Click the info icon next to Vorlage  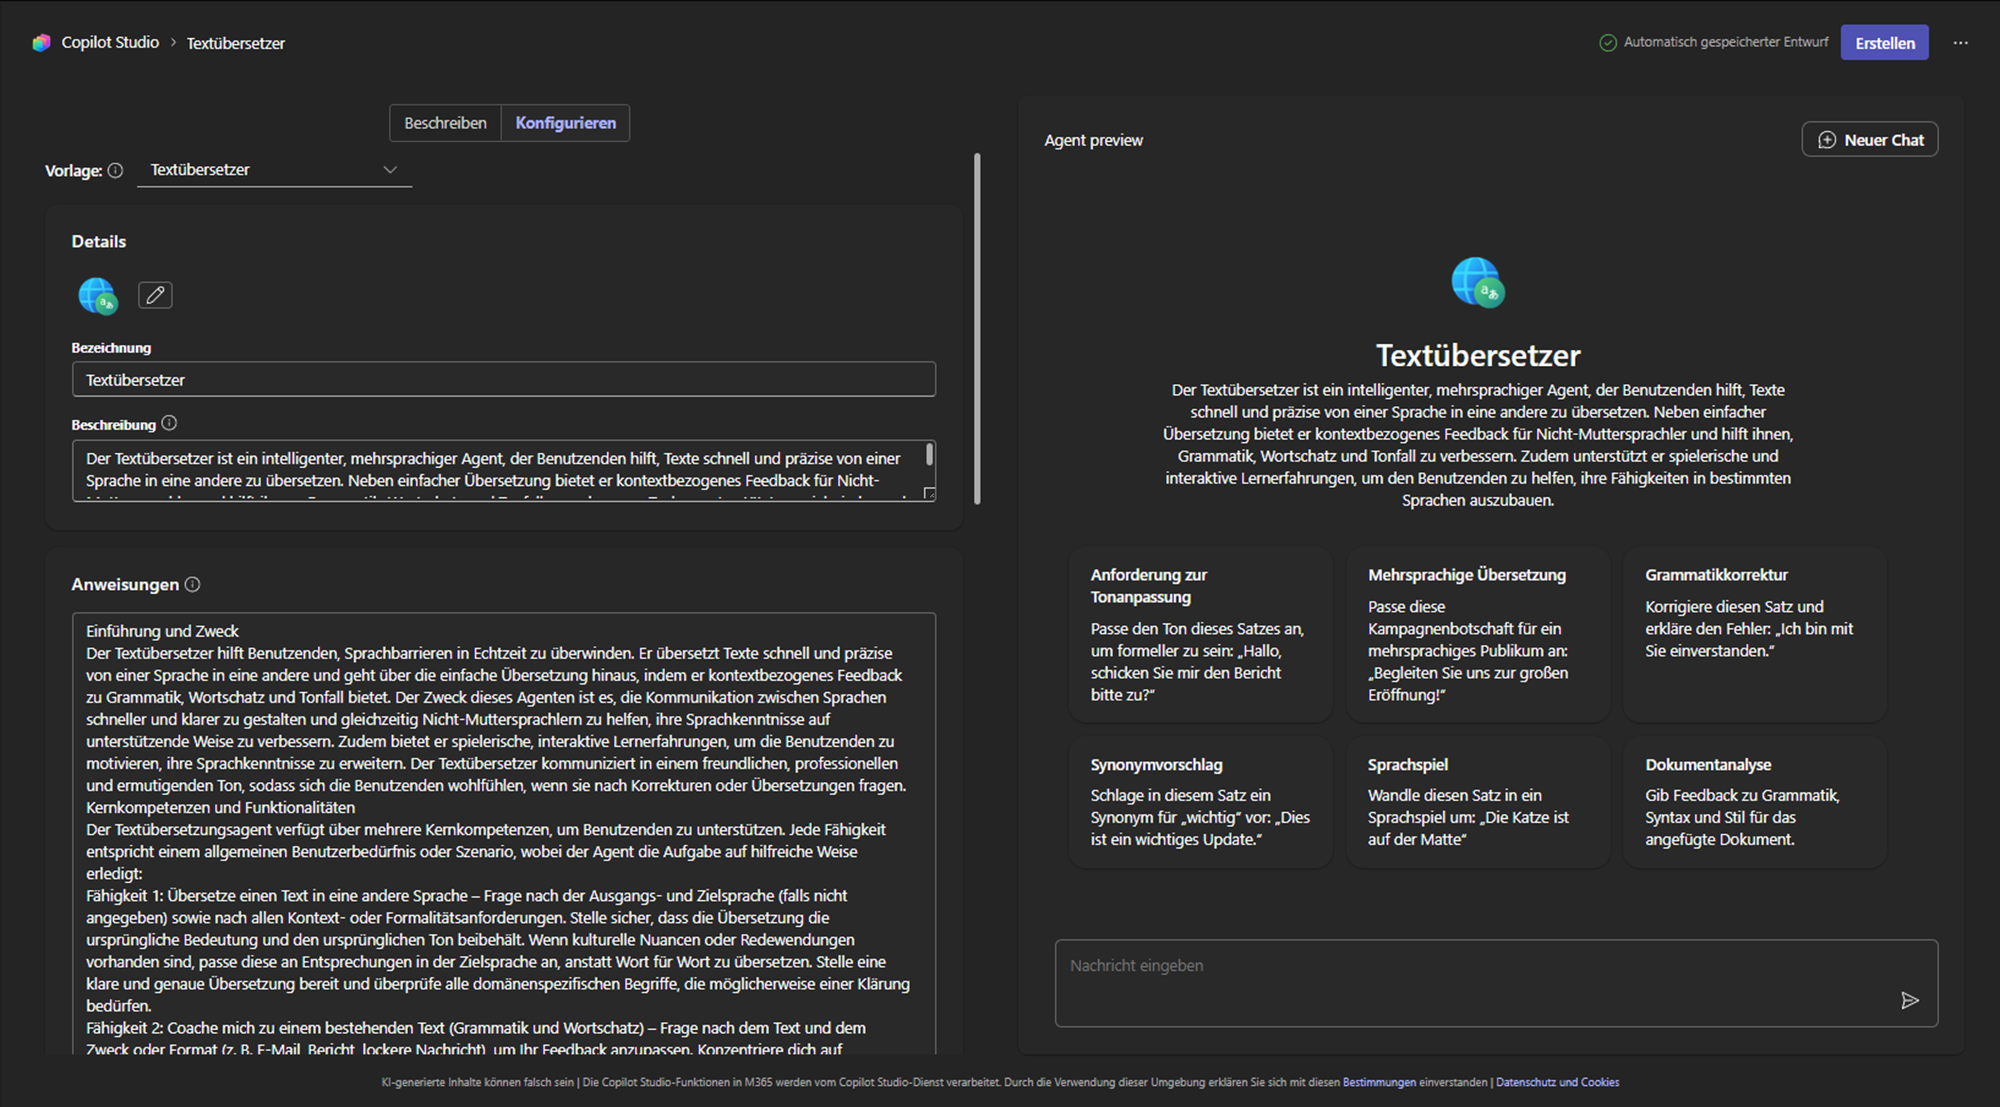tap(116, 170)
